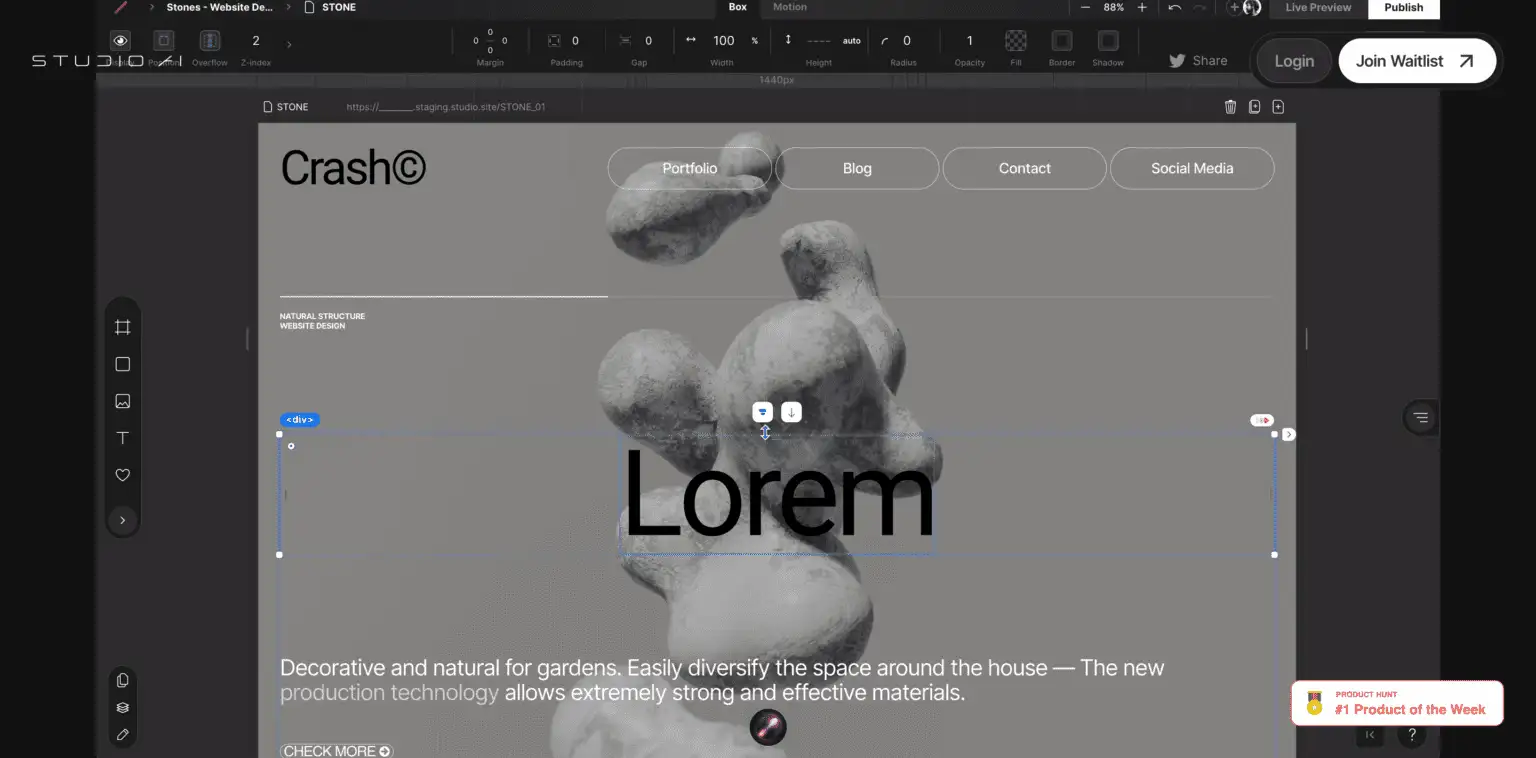Viewport: 1536px width, 758px height.
Task: Toggle the Display eye visibility
Action: point(121,41)
